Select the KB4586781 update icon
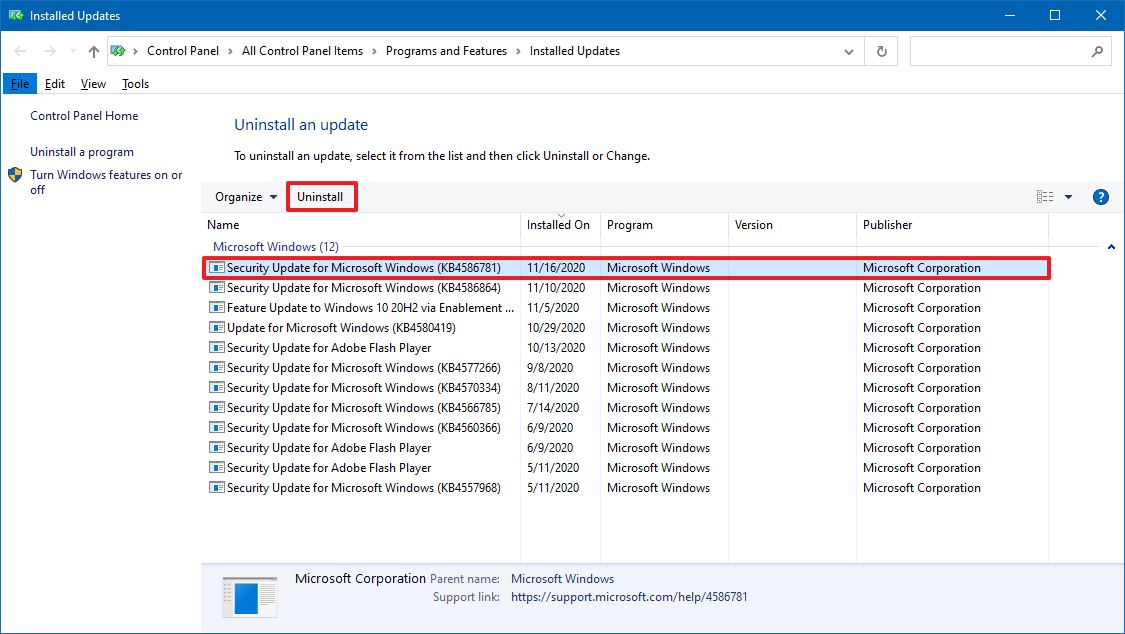The width and height of the screenshot is (1125, 634). coord(217,268)
